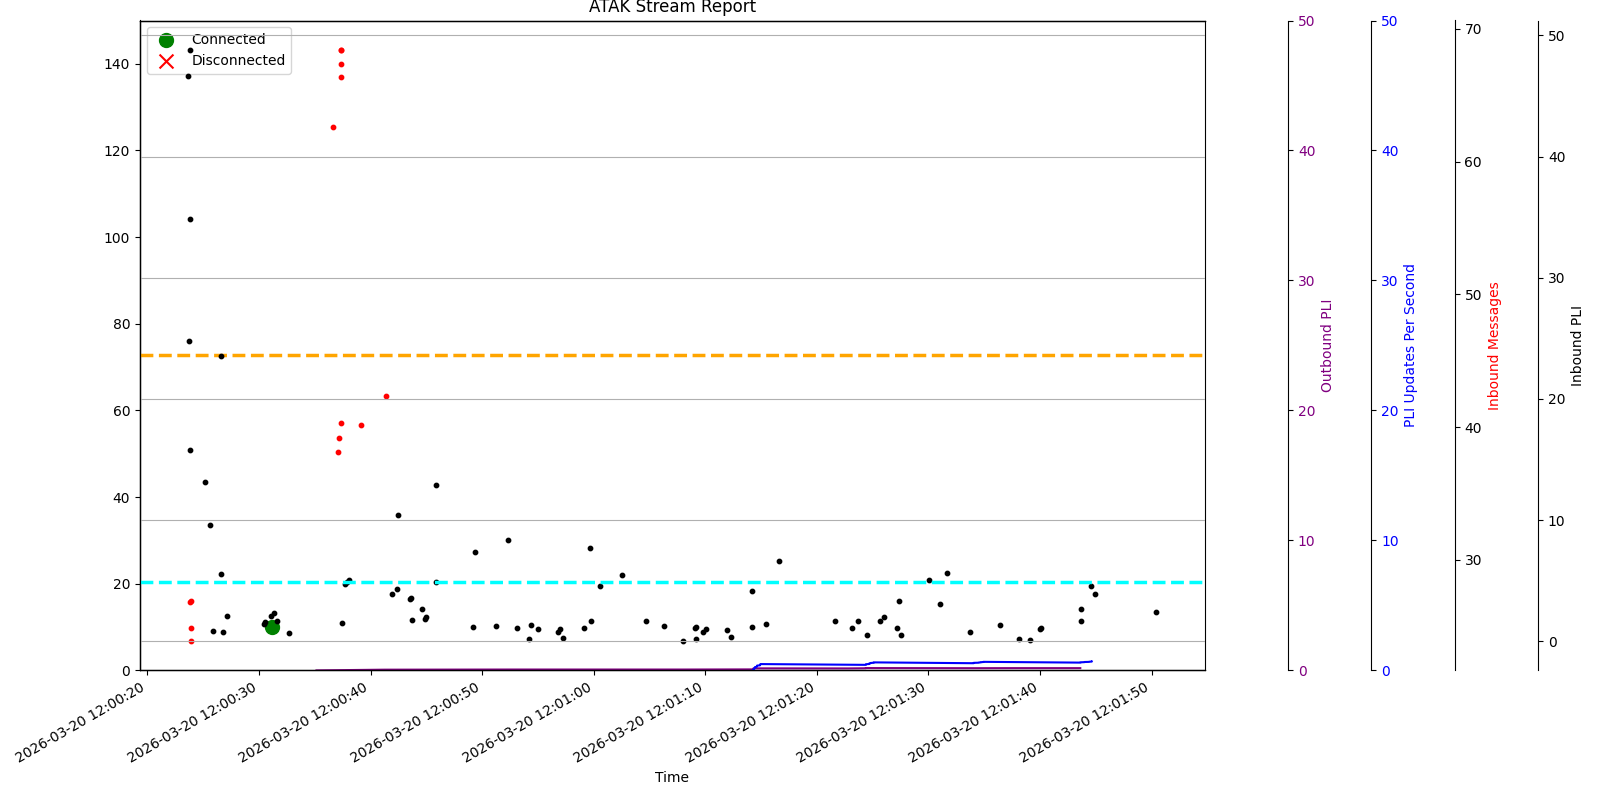Screen dimensions: 1600x800
Task: Click the isolated red dot near 125
Action: pos(333,127)
